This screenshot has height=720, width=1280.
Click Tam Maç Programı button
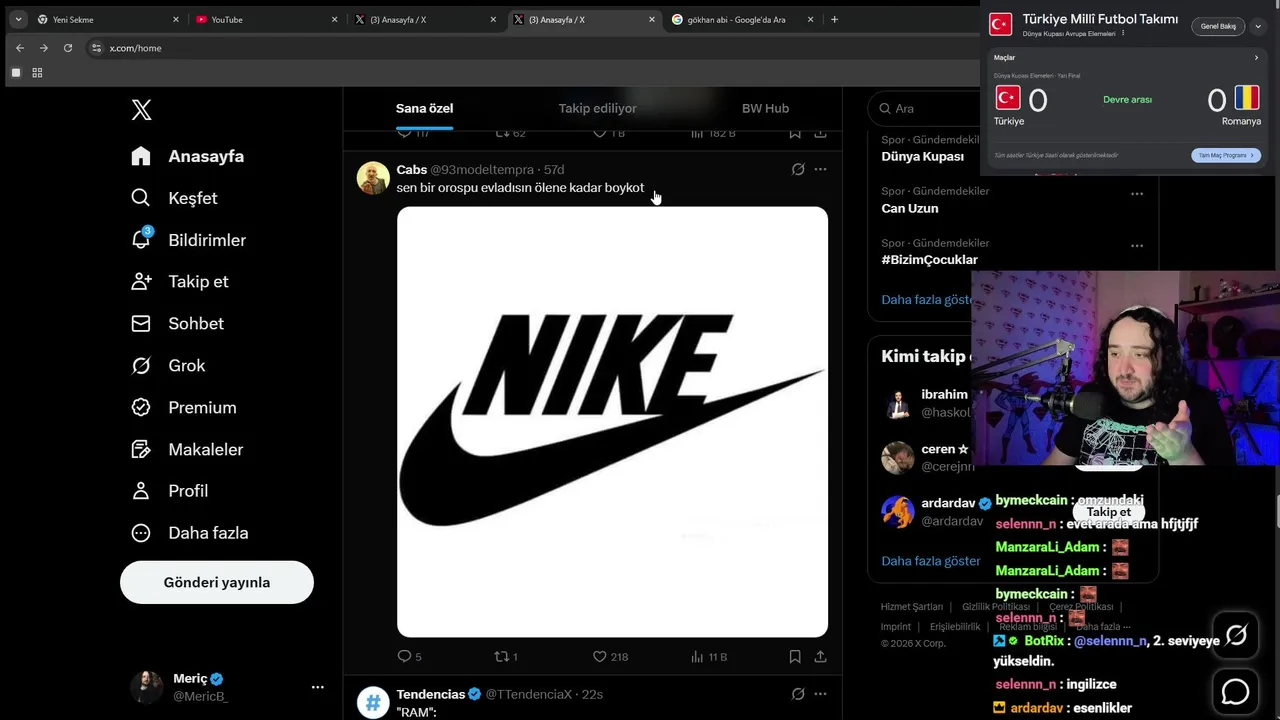[x=1226, y=155]
